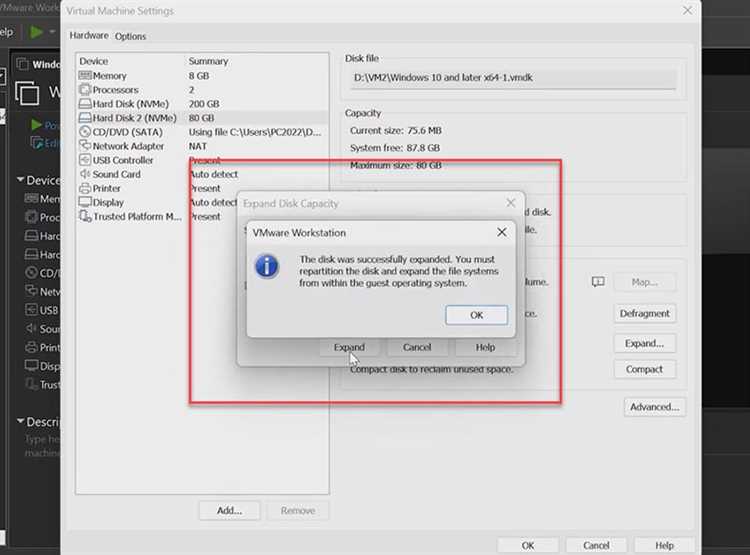Click the map hint icon beside Map...
Viewport: 750px width, 555px height.
click(x=598, y=282)
